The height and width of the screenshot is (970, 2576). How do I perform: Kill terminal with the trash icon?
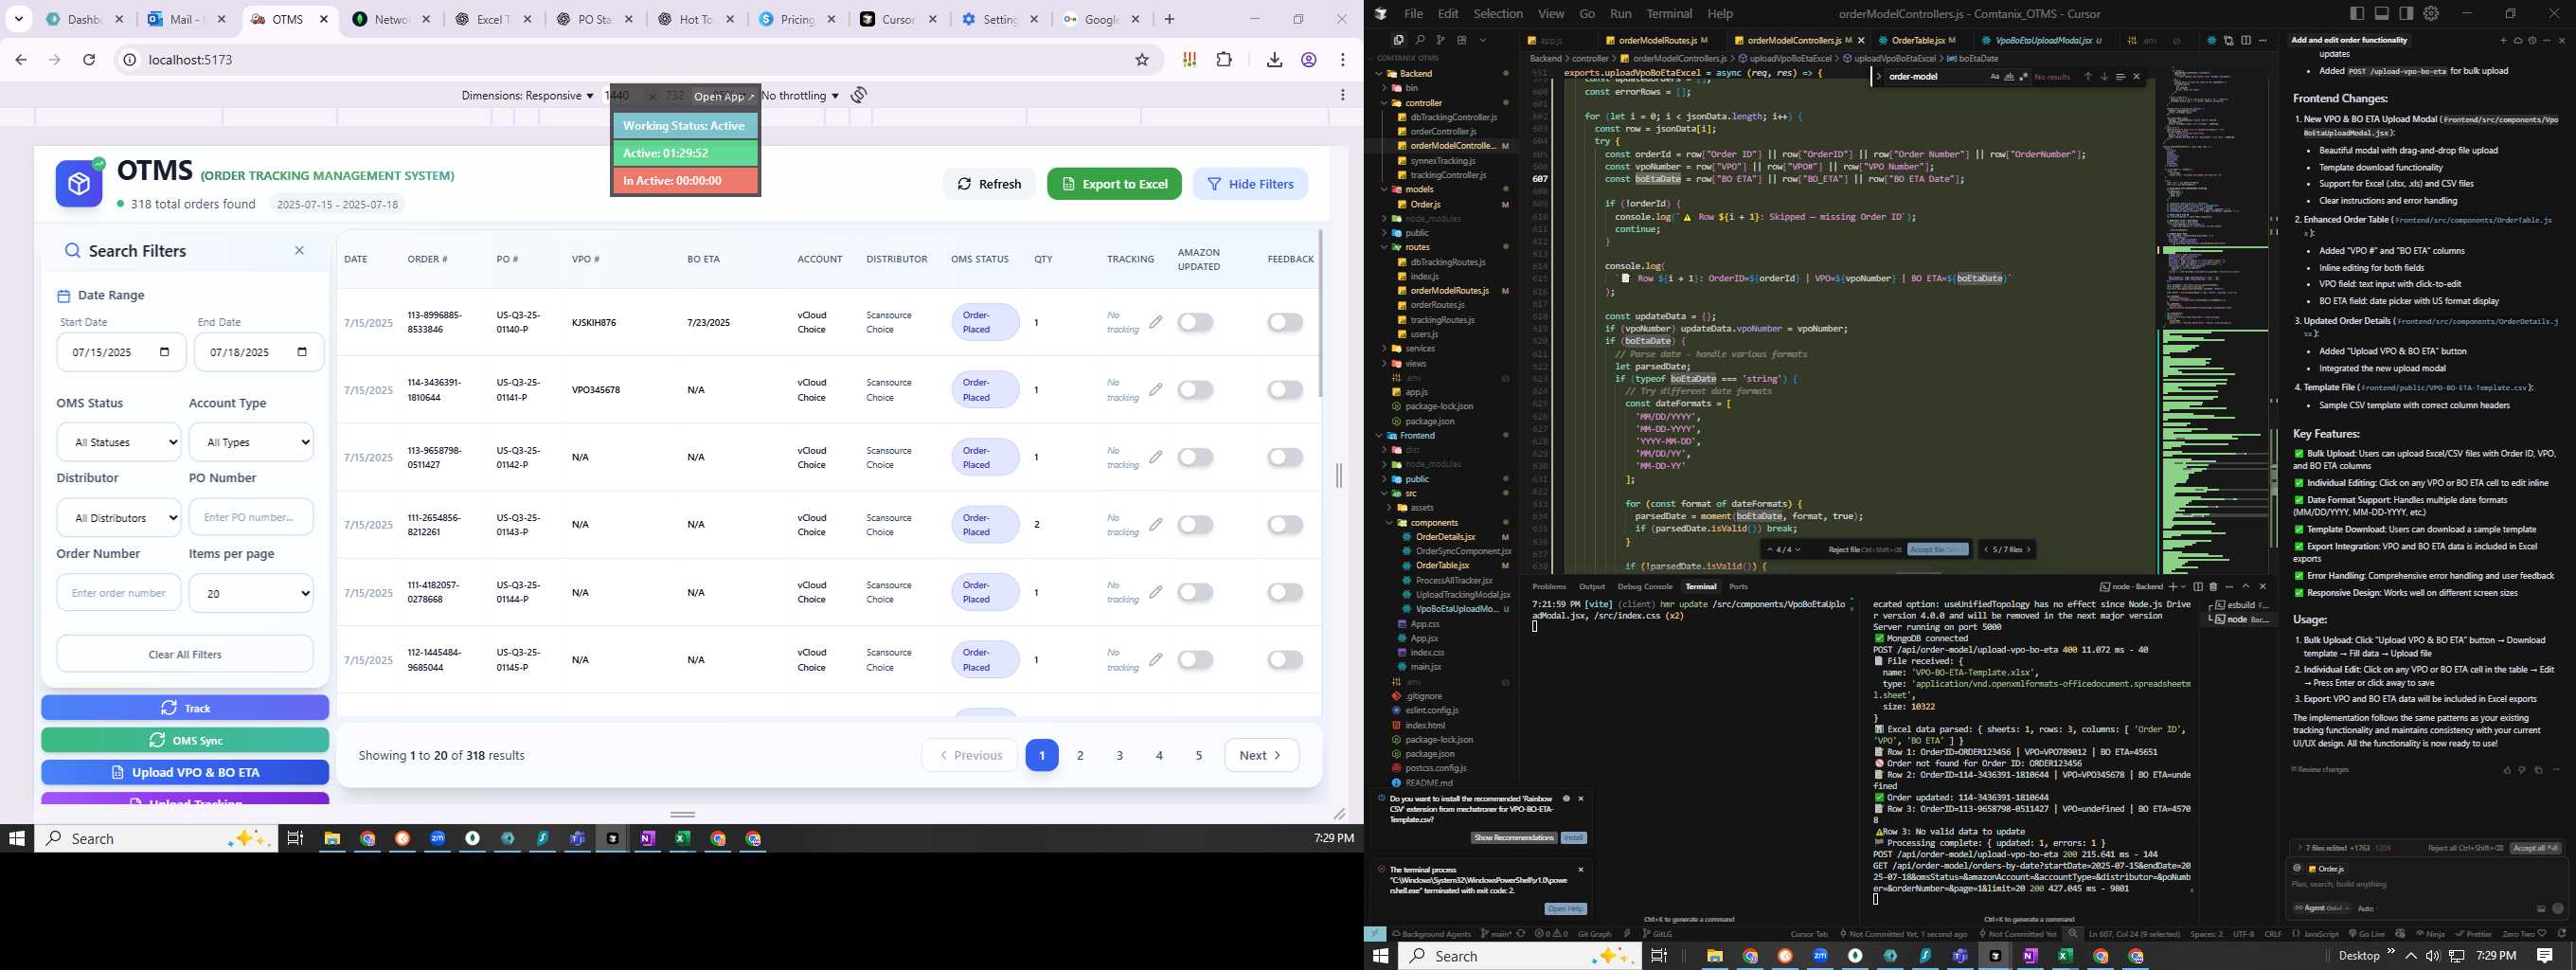pos(2213,586)
